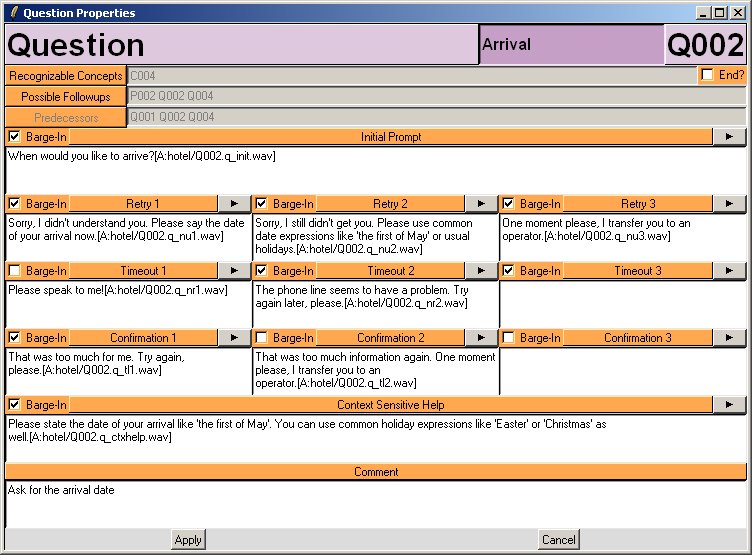Edit the Arrival question name field
Viewport: 752px width, 555px height.
[572, 45]
